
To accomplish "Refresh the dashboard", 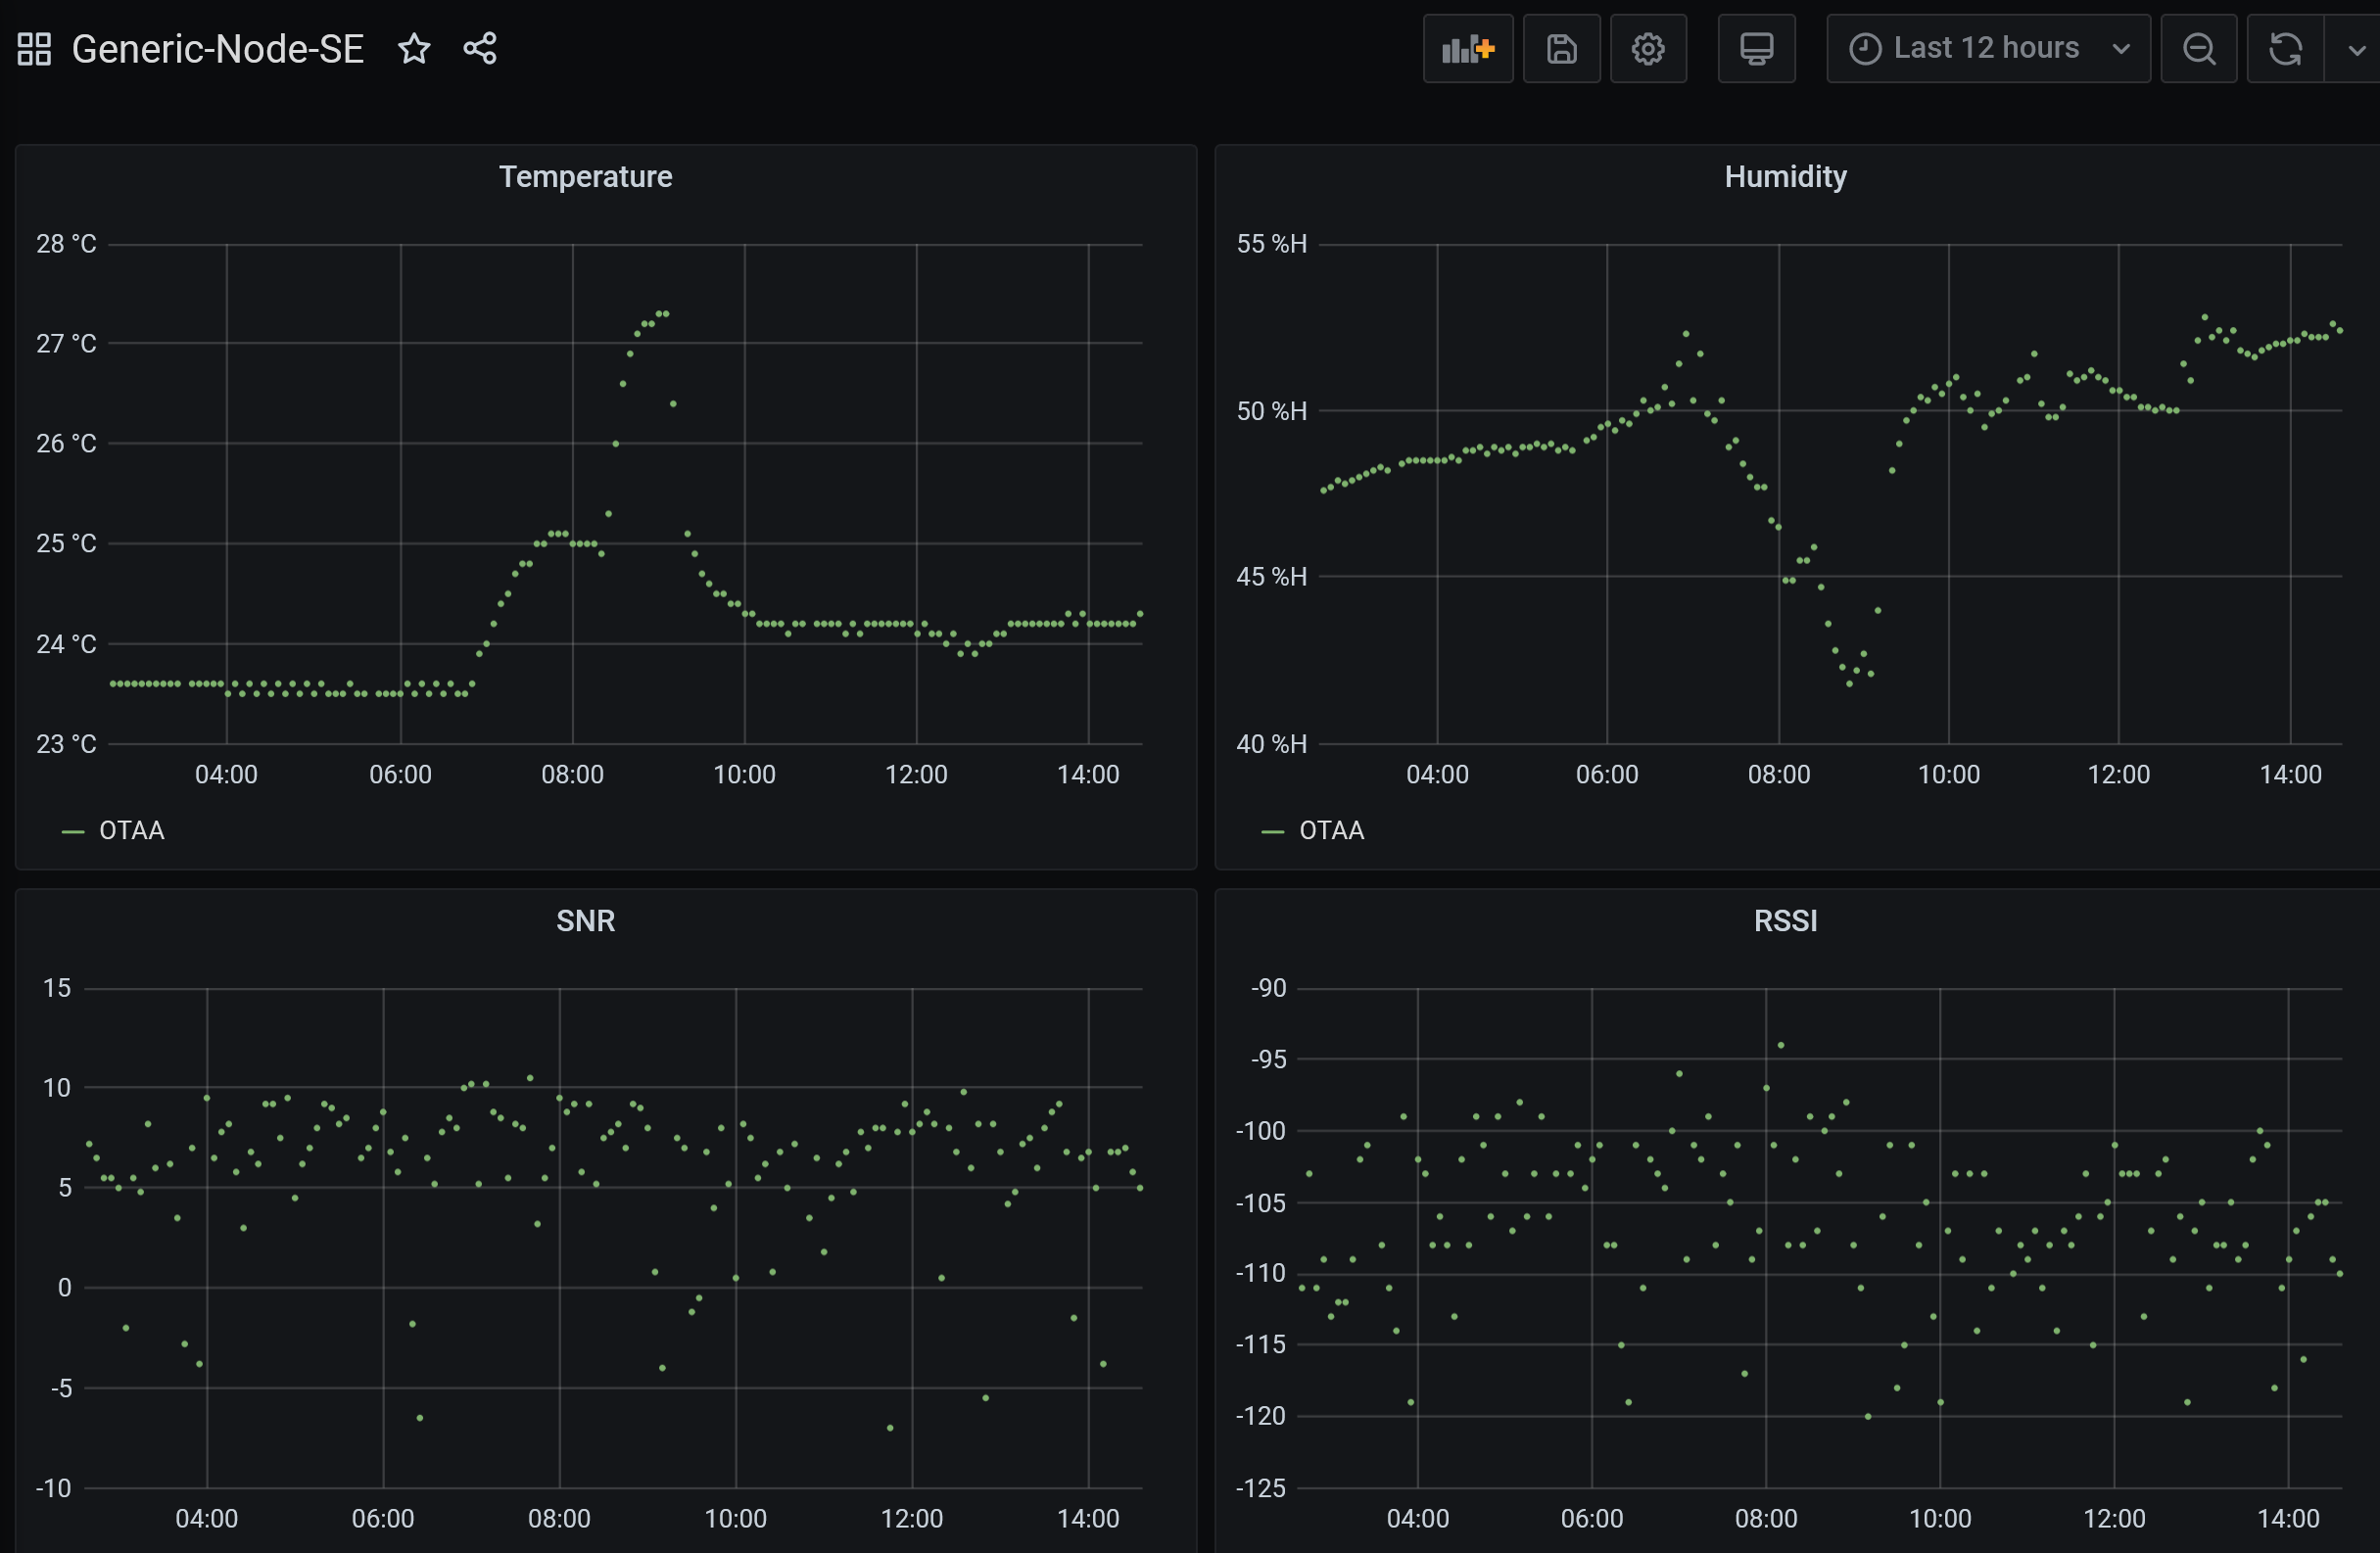I will (x=2285, y=48).
